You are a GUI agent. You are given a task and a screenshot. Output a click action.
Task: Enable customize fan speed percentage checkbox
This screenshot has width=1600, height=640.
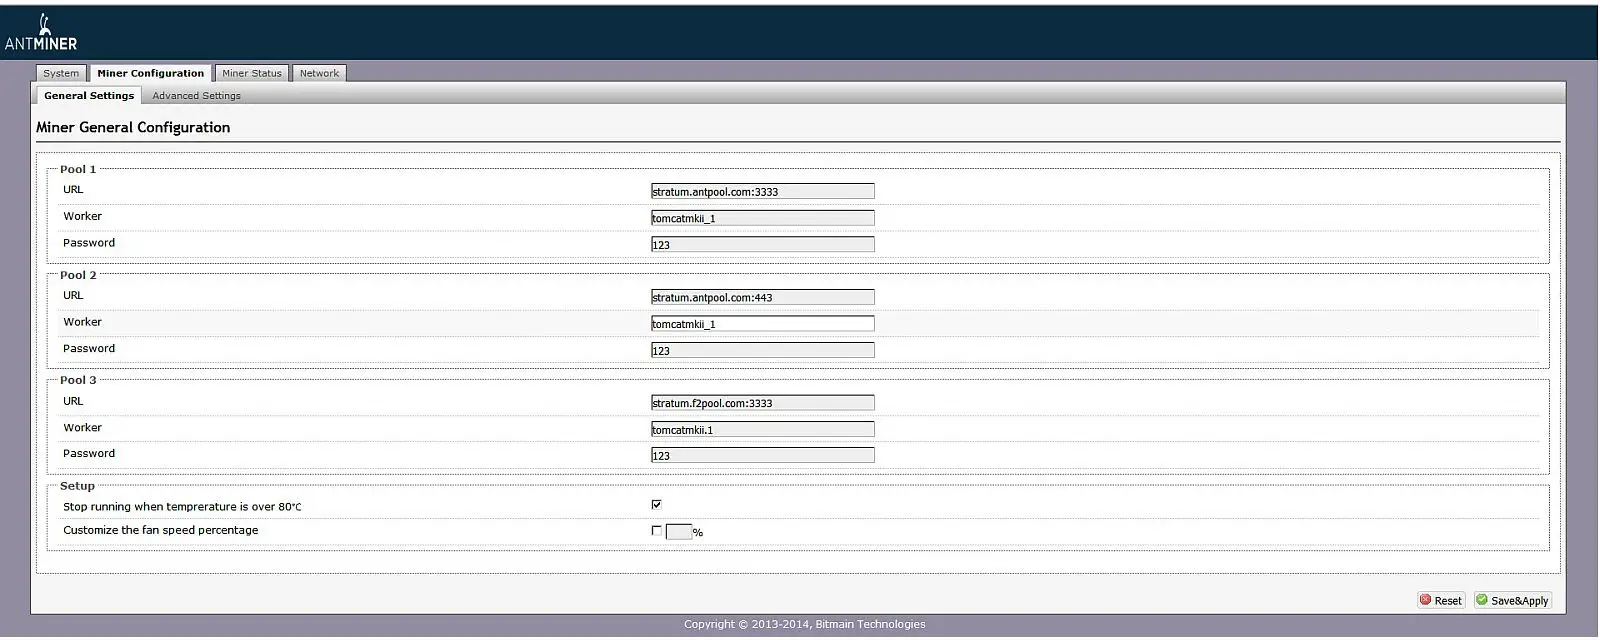coord(656,531)
